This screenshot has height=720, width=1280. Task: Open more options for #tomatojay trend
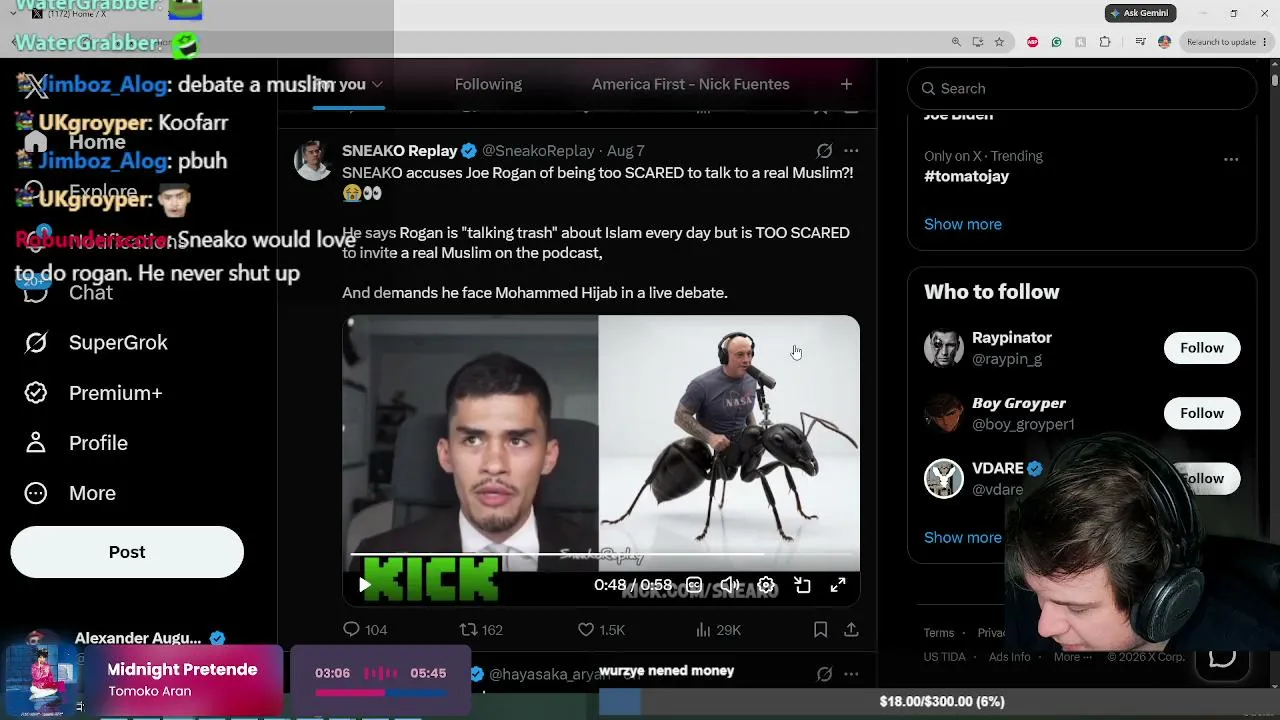(1231, 159)
